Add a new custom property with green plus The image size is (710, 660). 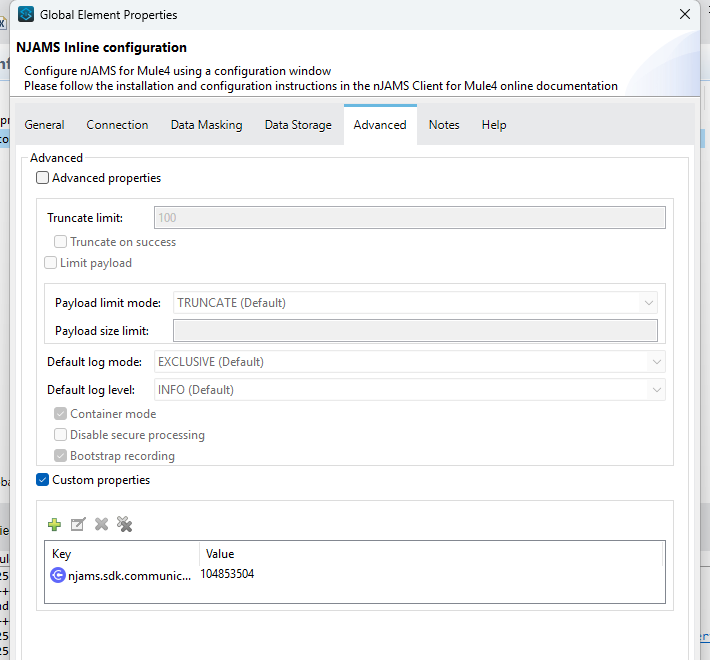coord(54,524)
